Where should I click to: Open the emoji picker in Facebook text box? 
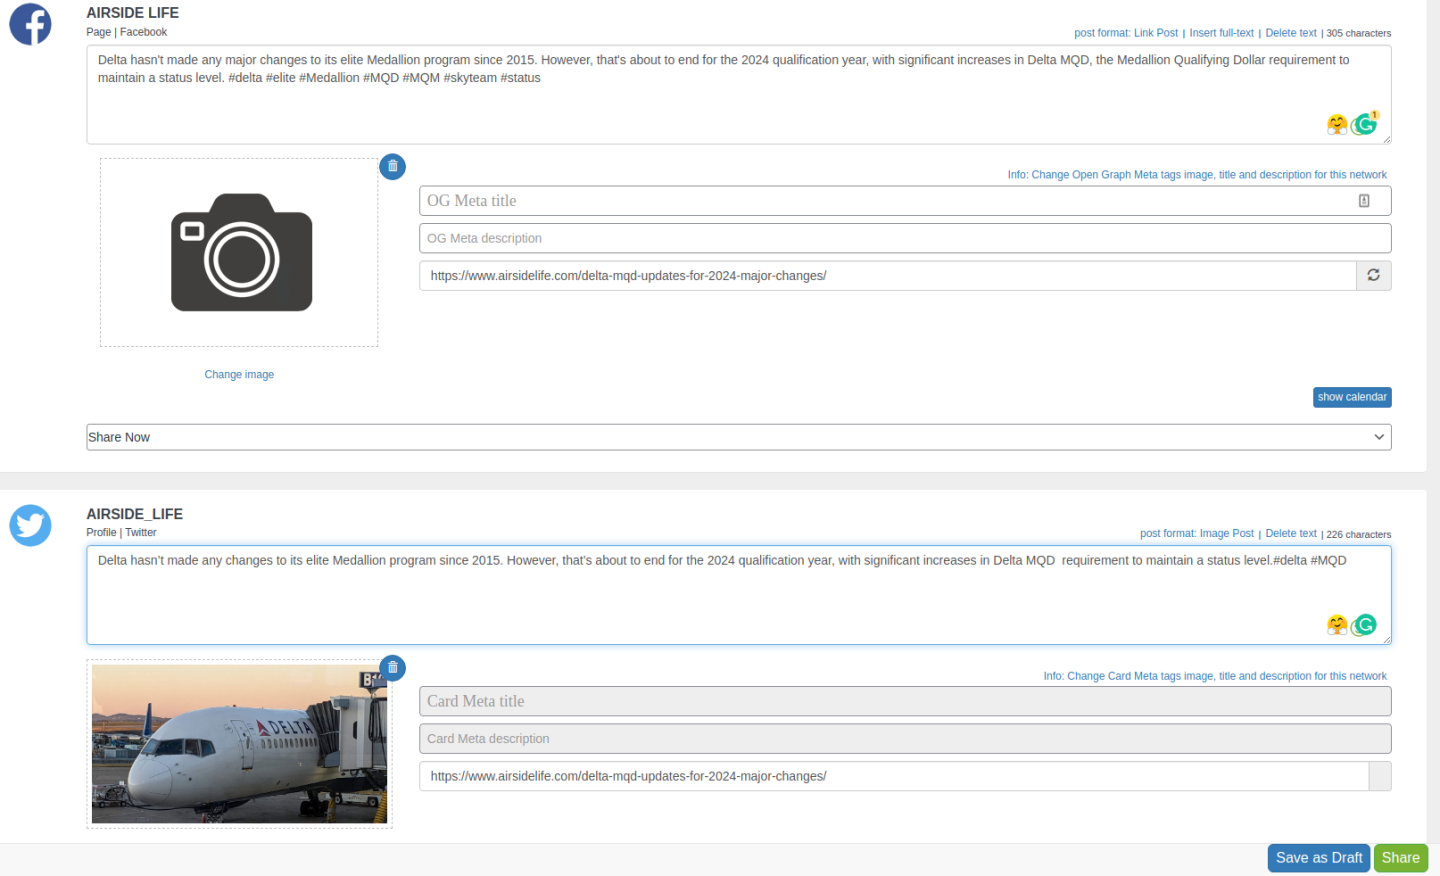[x=1337, y=124]
